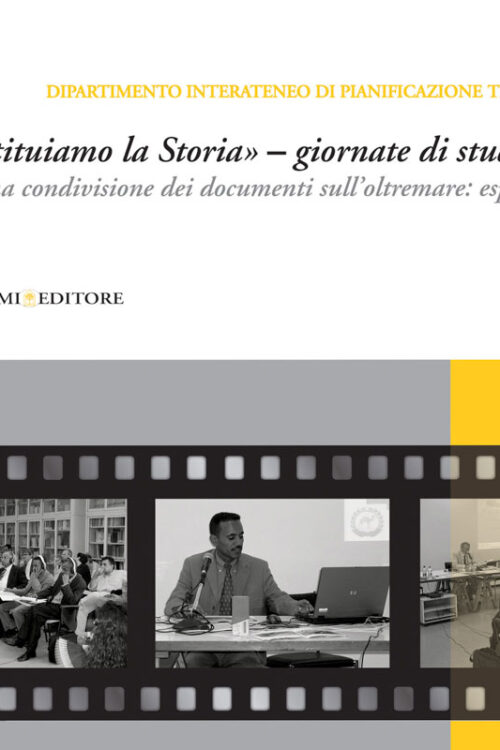Click the man seated at the distant conference table
The image size is (500, 750).
point(463,555)
